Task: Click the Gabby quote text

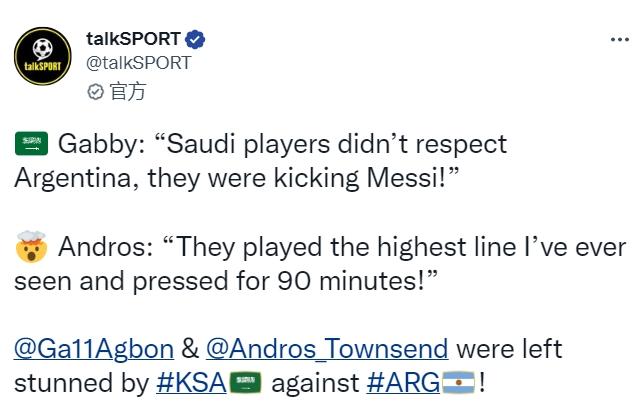Action: pos(260,161)
